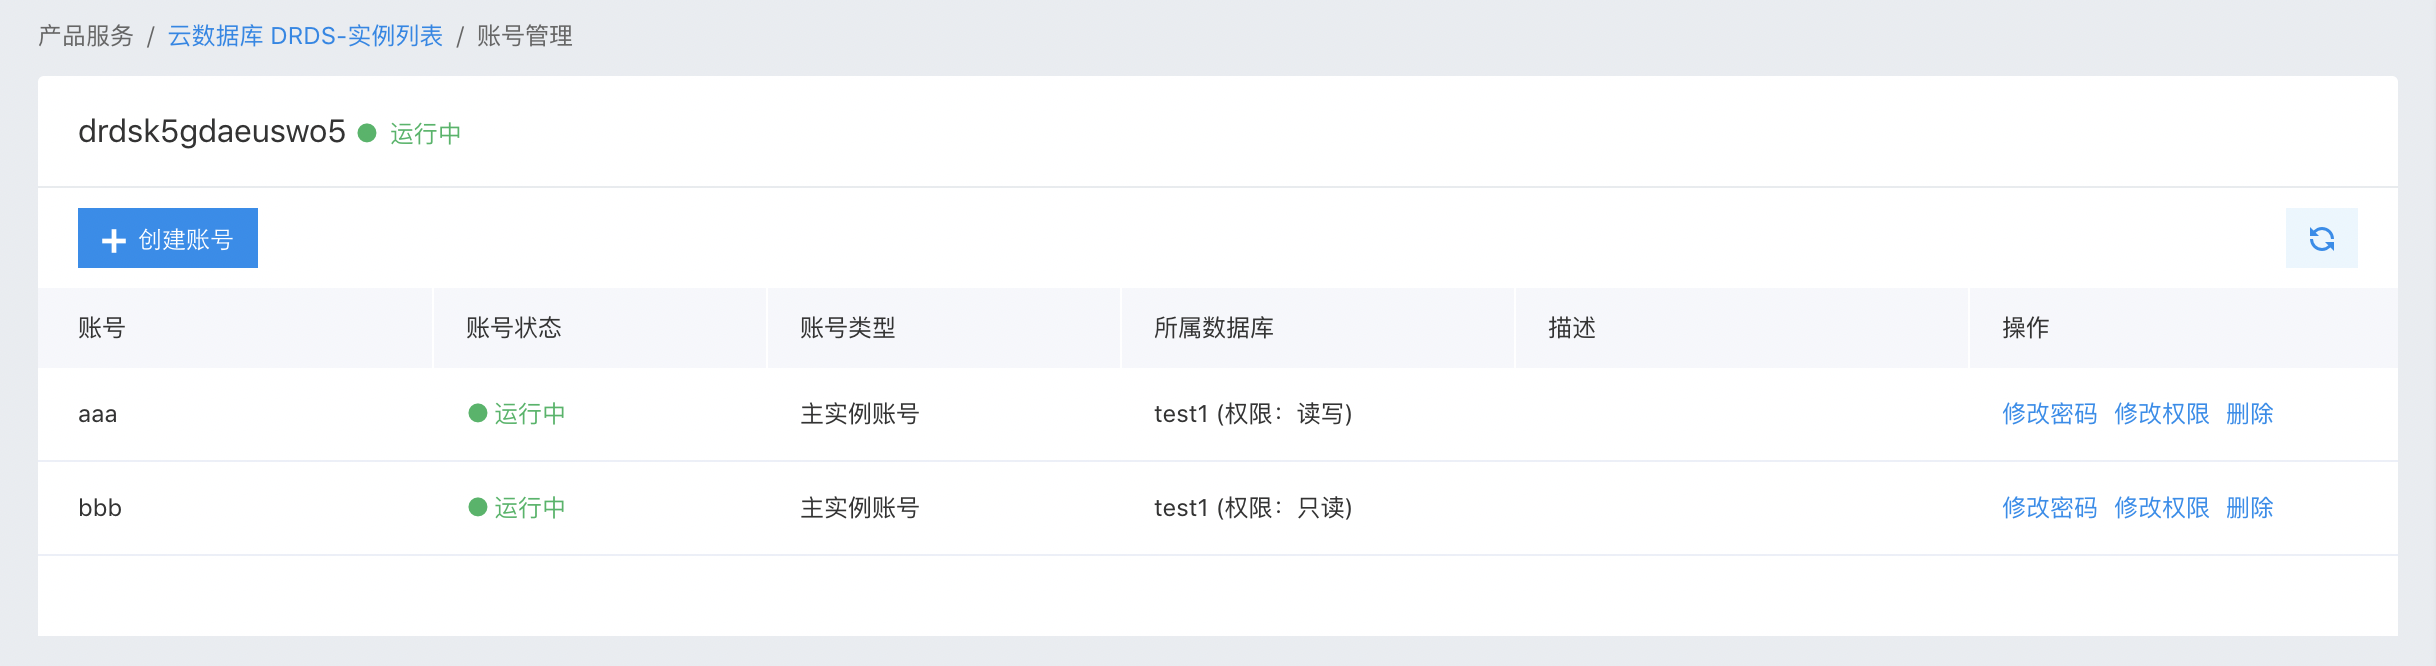
Task: Click the 账号管理 breadcrumb item
Action: [x=525, y=36]
